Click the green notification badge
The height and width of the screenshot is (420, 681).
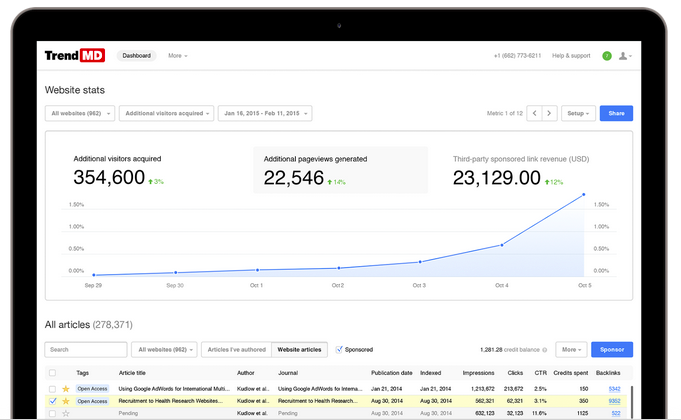tap(607, 56)
